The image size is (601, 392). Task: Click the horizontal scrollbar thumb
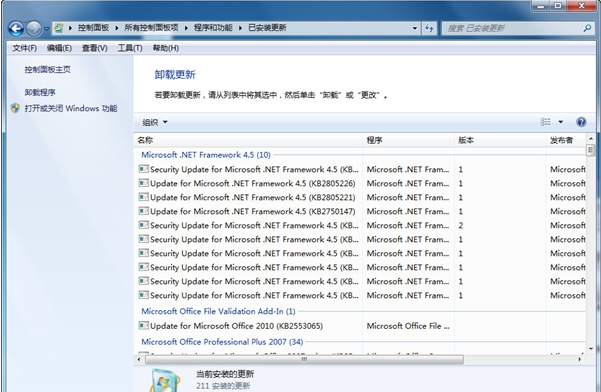coord(304,359)
